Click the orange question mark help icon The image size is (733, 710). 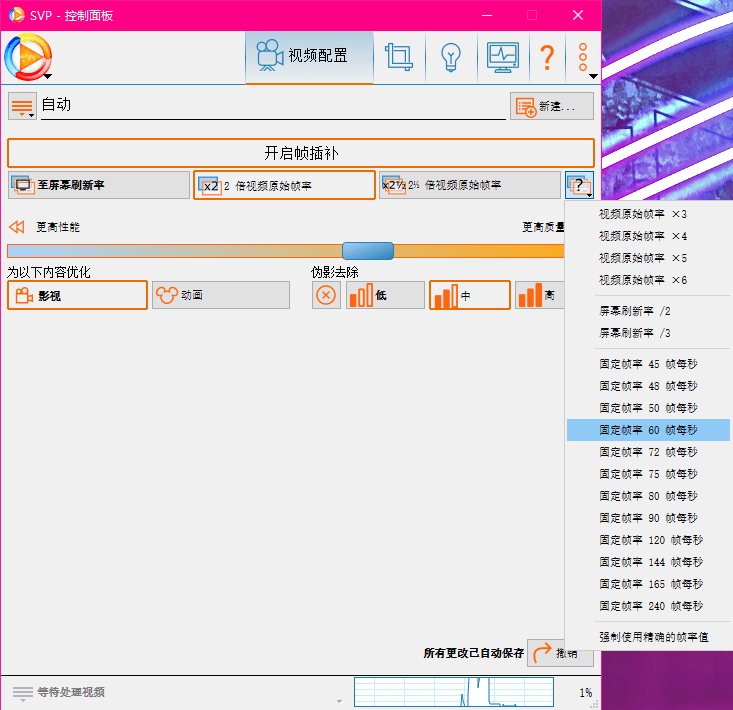[x=546, y=57]
